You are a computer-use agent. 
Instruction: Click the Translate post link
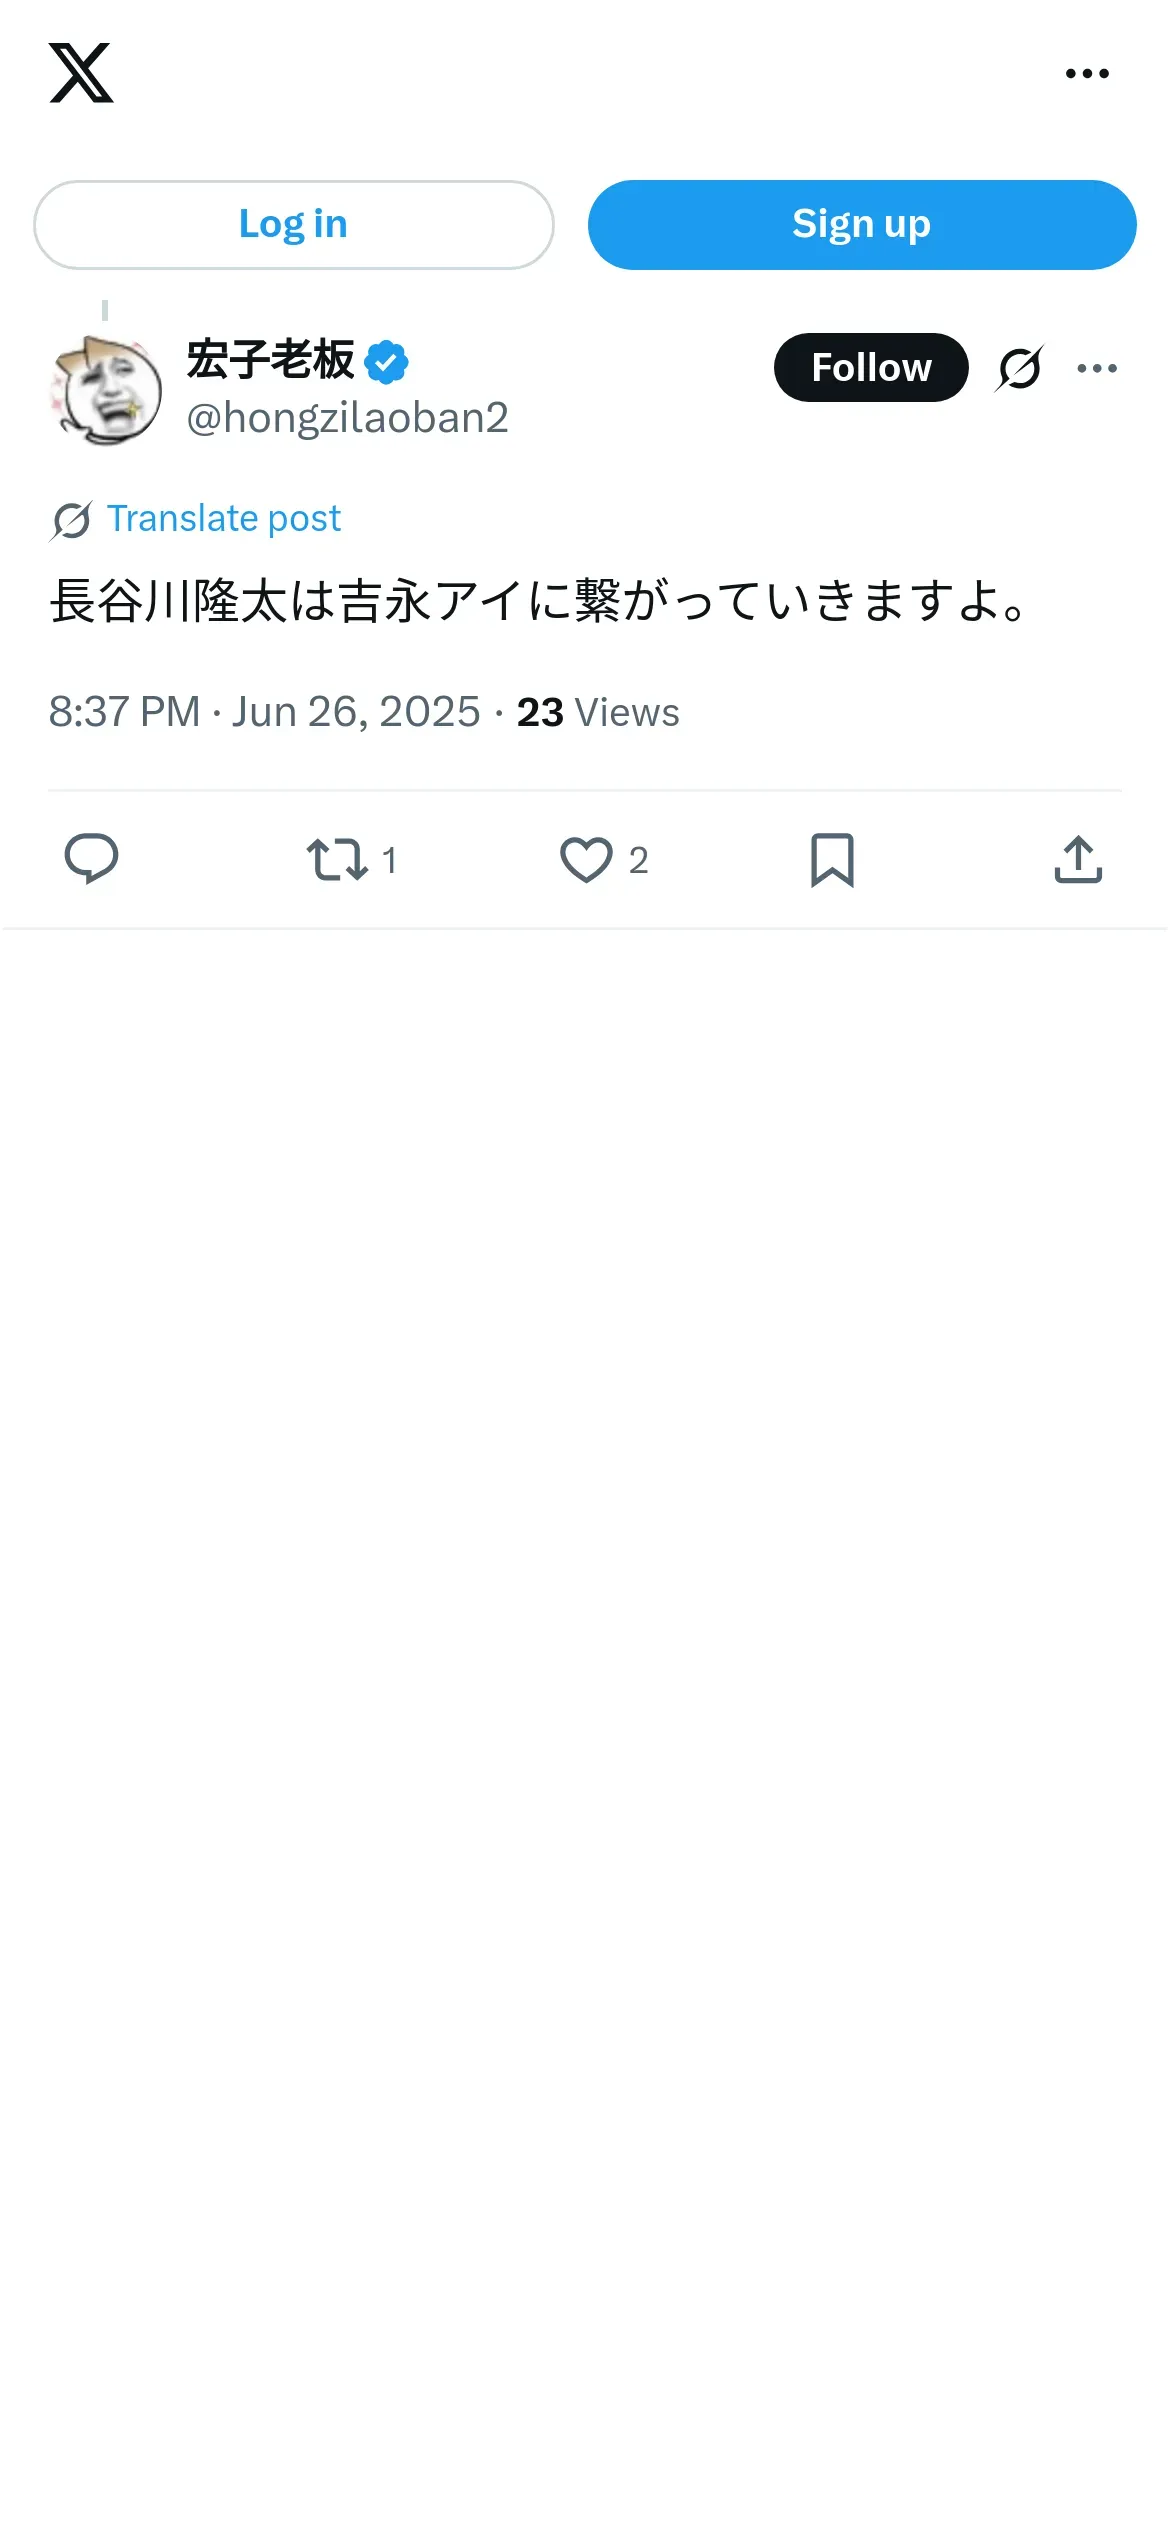pos(223,519)
